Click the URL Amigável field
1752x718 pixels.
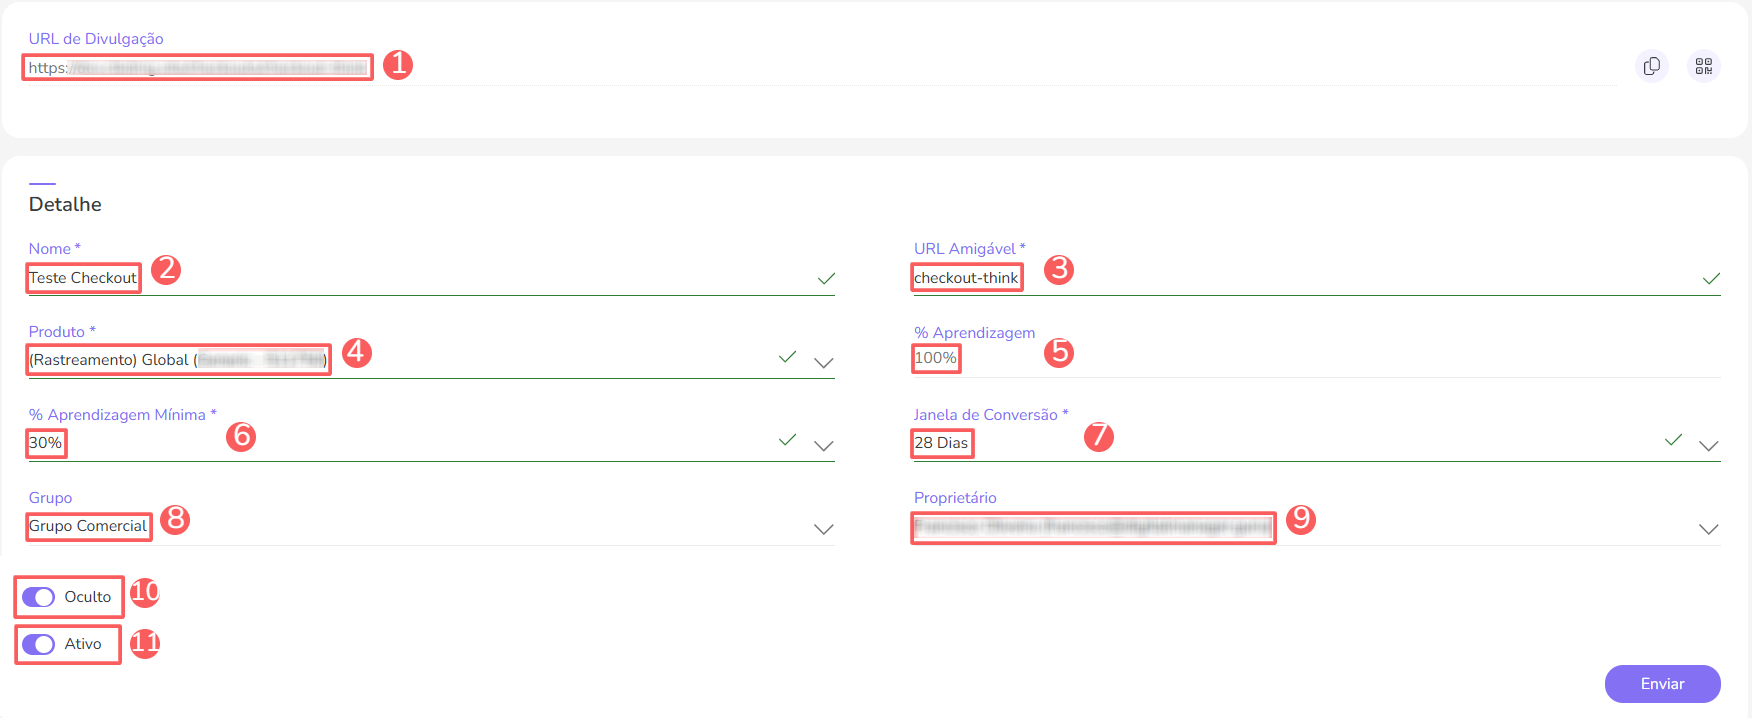click(966, 278)
